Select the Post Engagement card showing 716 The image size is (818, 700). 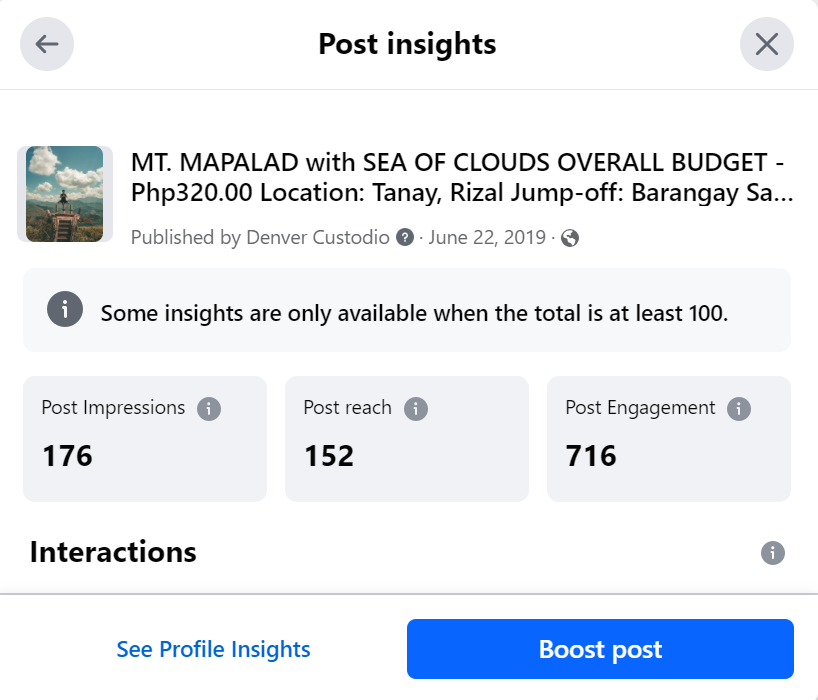point(669,439)
